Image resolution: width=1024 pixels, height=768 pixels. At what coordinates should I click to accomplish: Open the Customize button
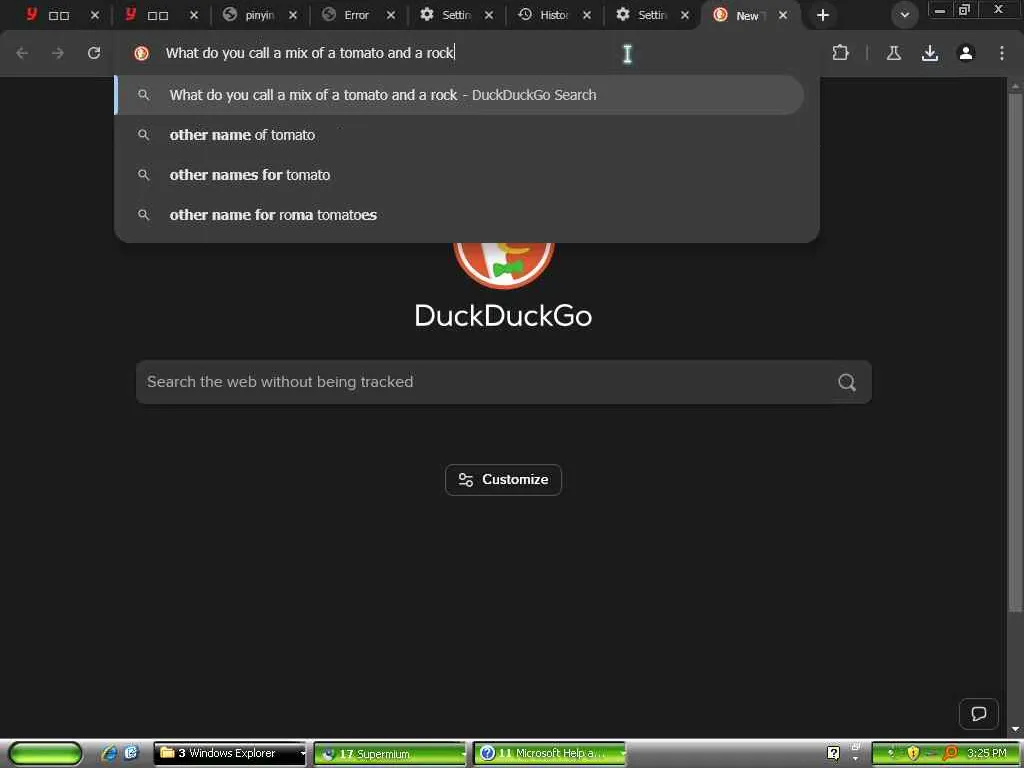(504, 480)
